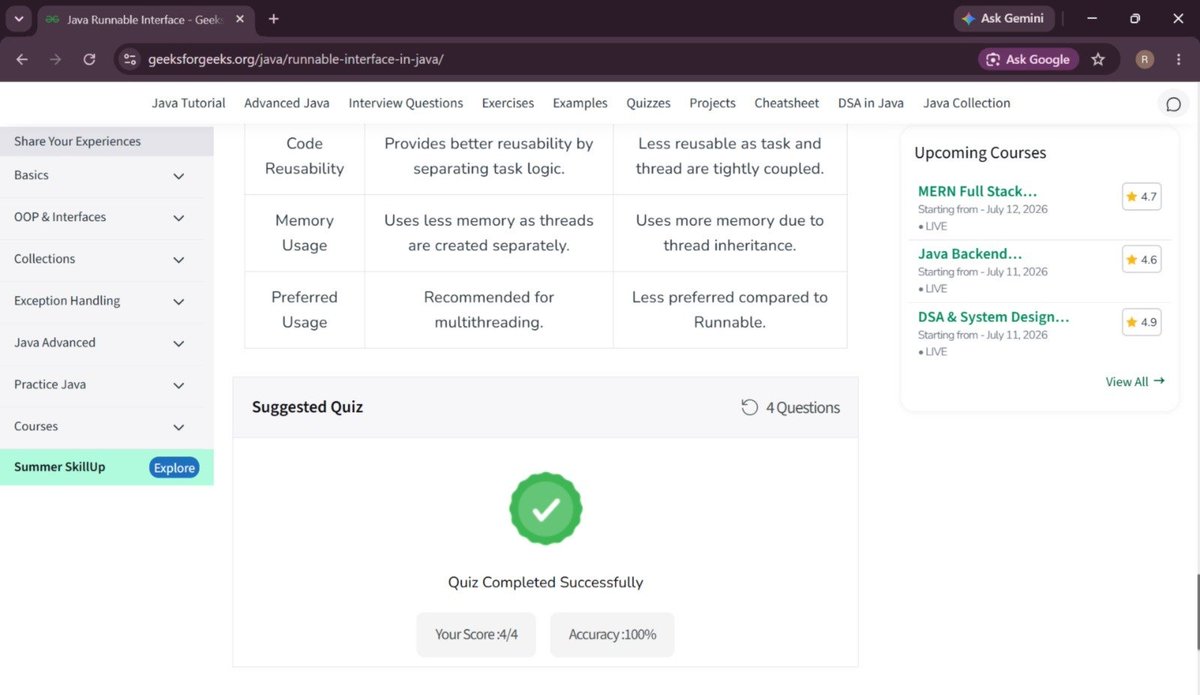
Task: Bookmark this page with star icon
Action: [1098, 59]
